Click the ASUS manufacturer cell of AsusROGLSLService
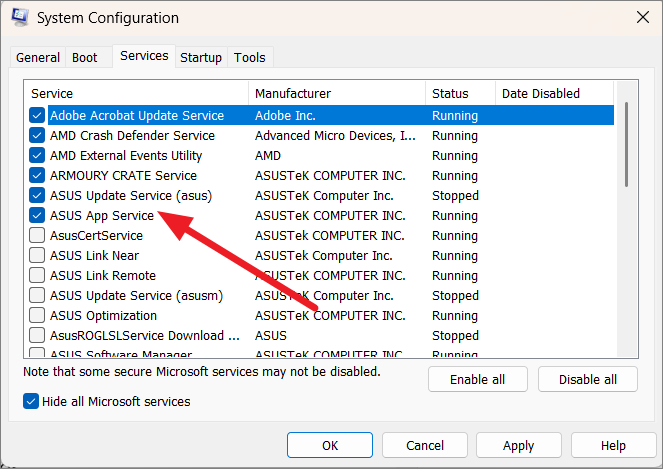Screen dimensions: 663x469 click(x=271, y=336)
